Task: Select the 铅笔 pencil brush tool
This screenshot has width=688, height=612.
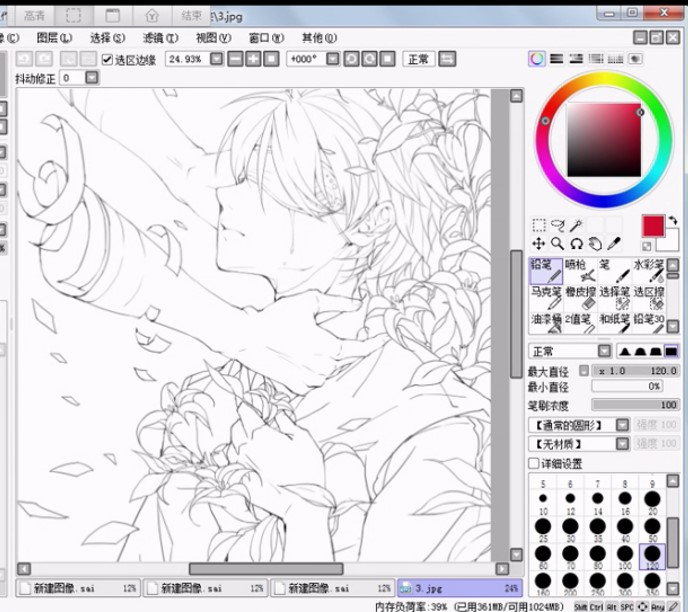Action: coord(545,271)
